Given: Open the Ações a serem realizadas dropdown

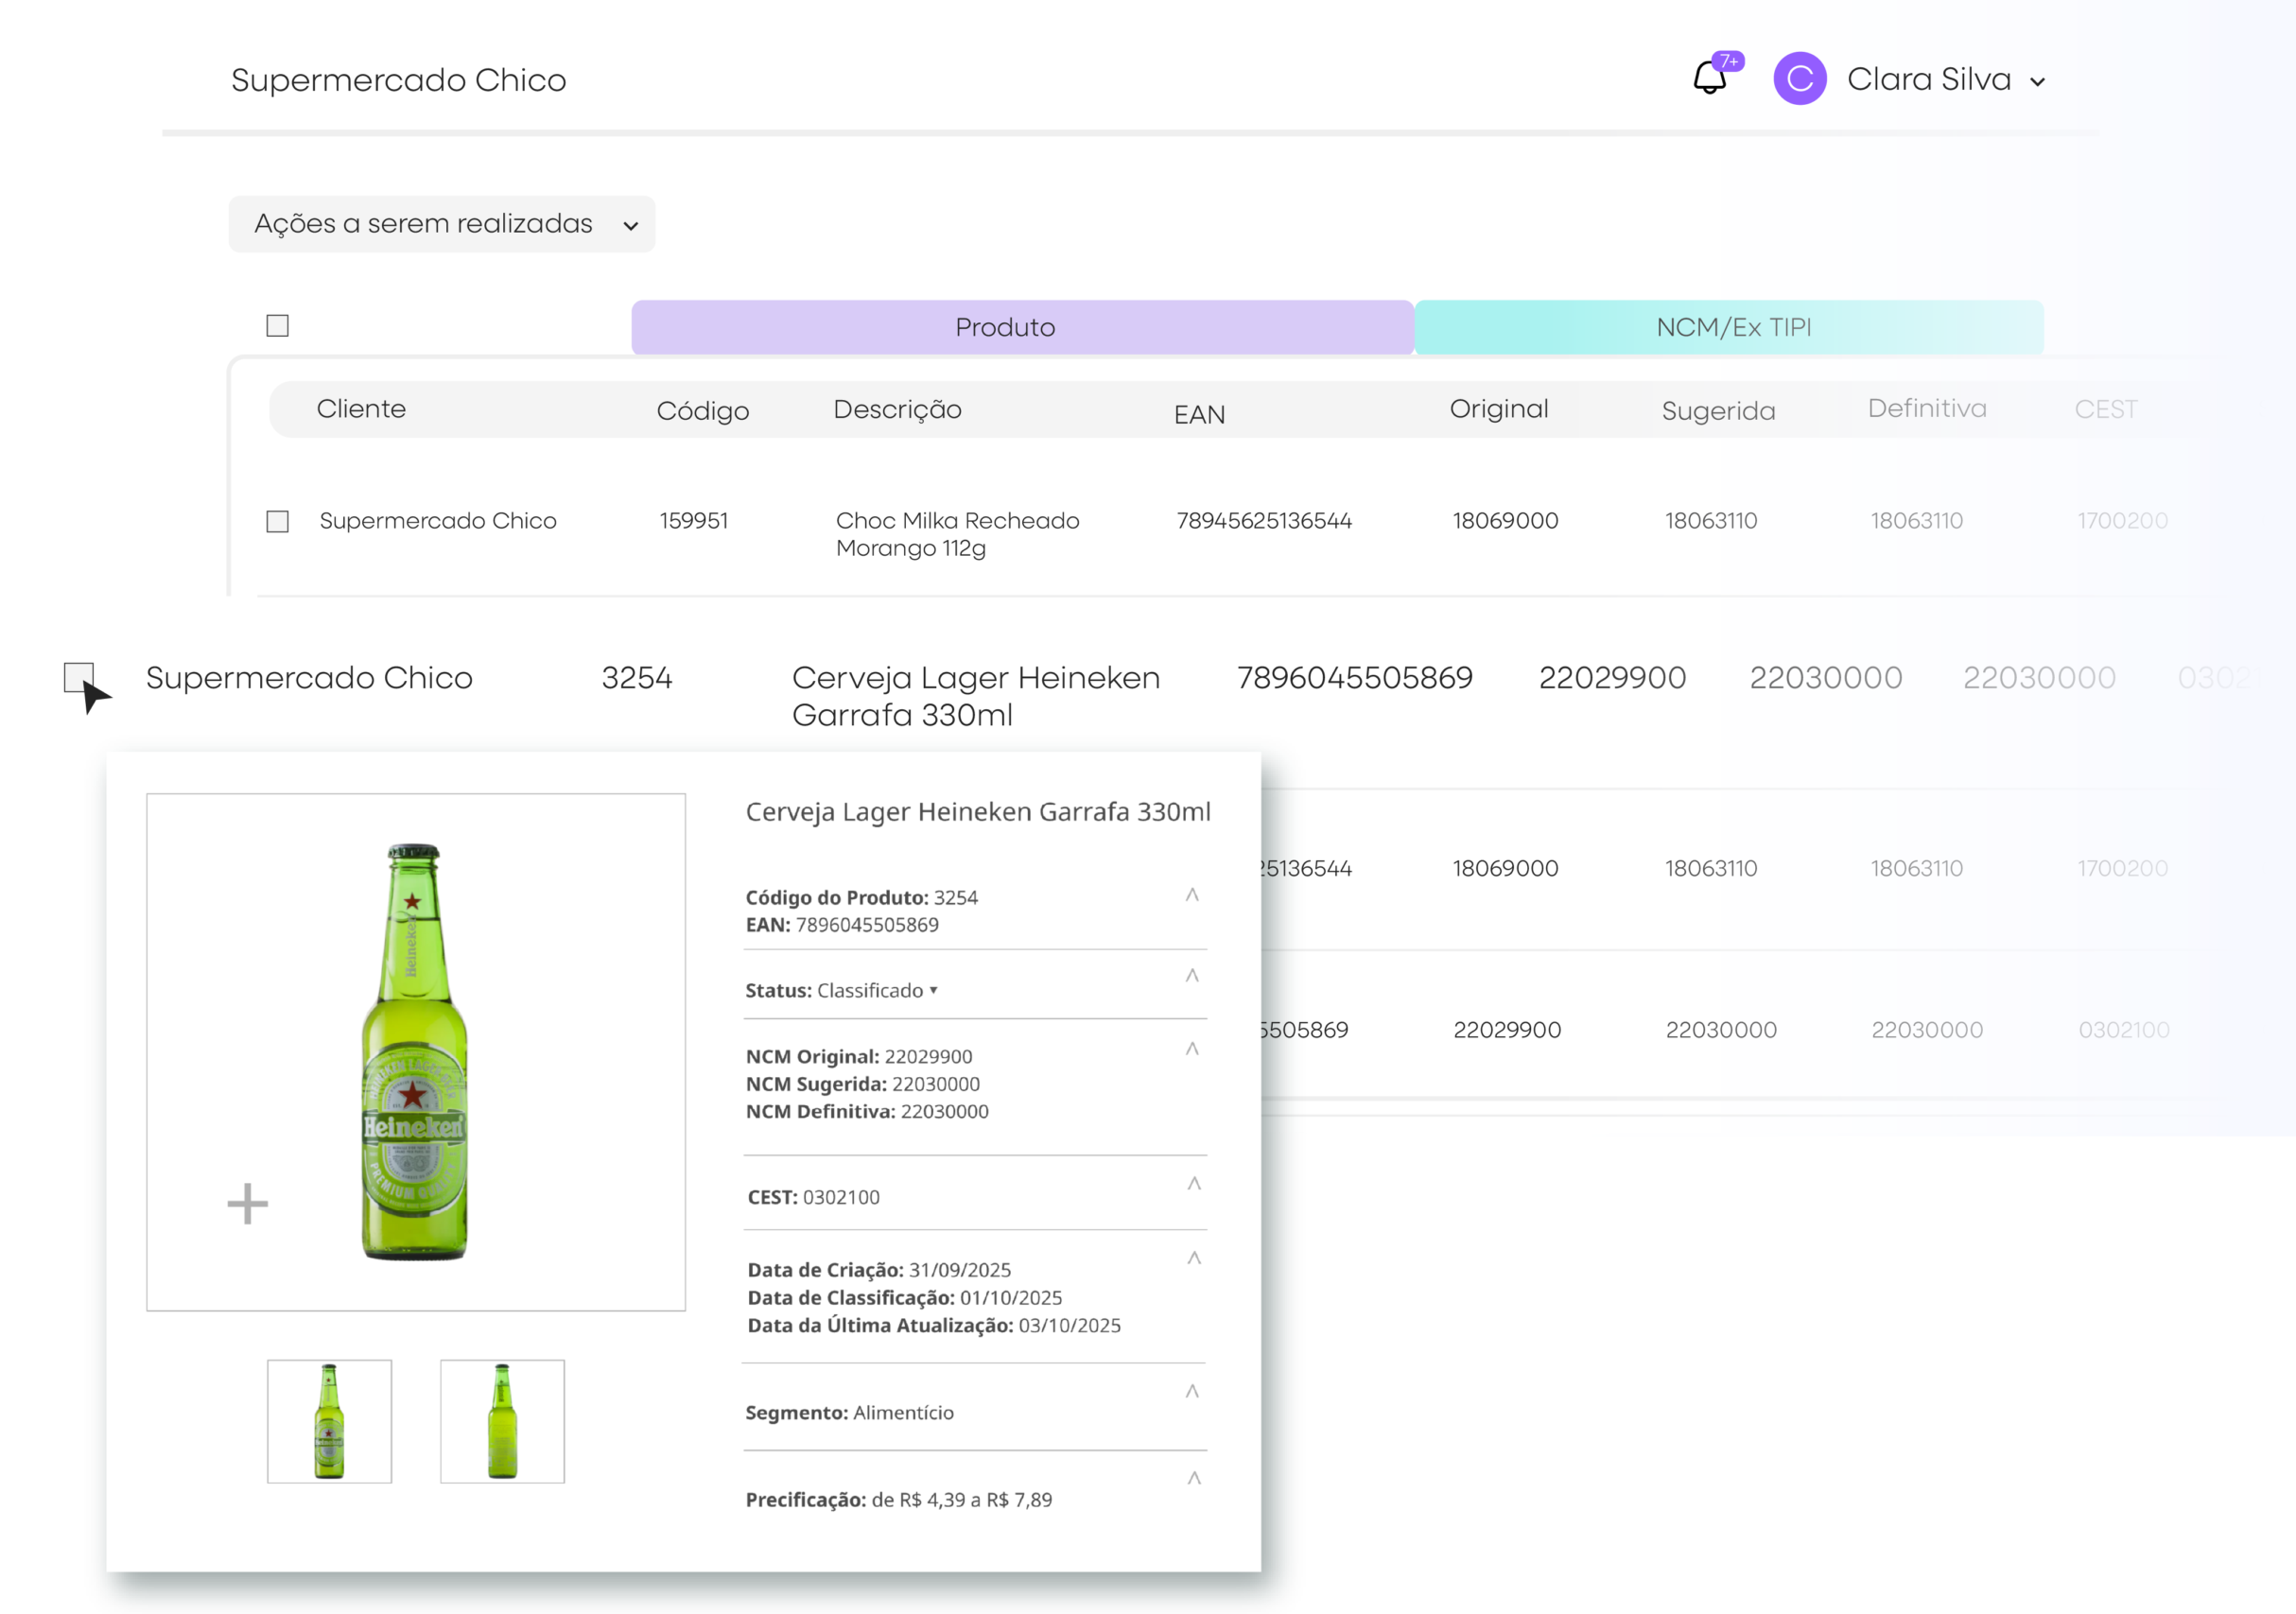Looking at the screenshot, I should click(x=441, y=224).
